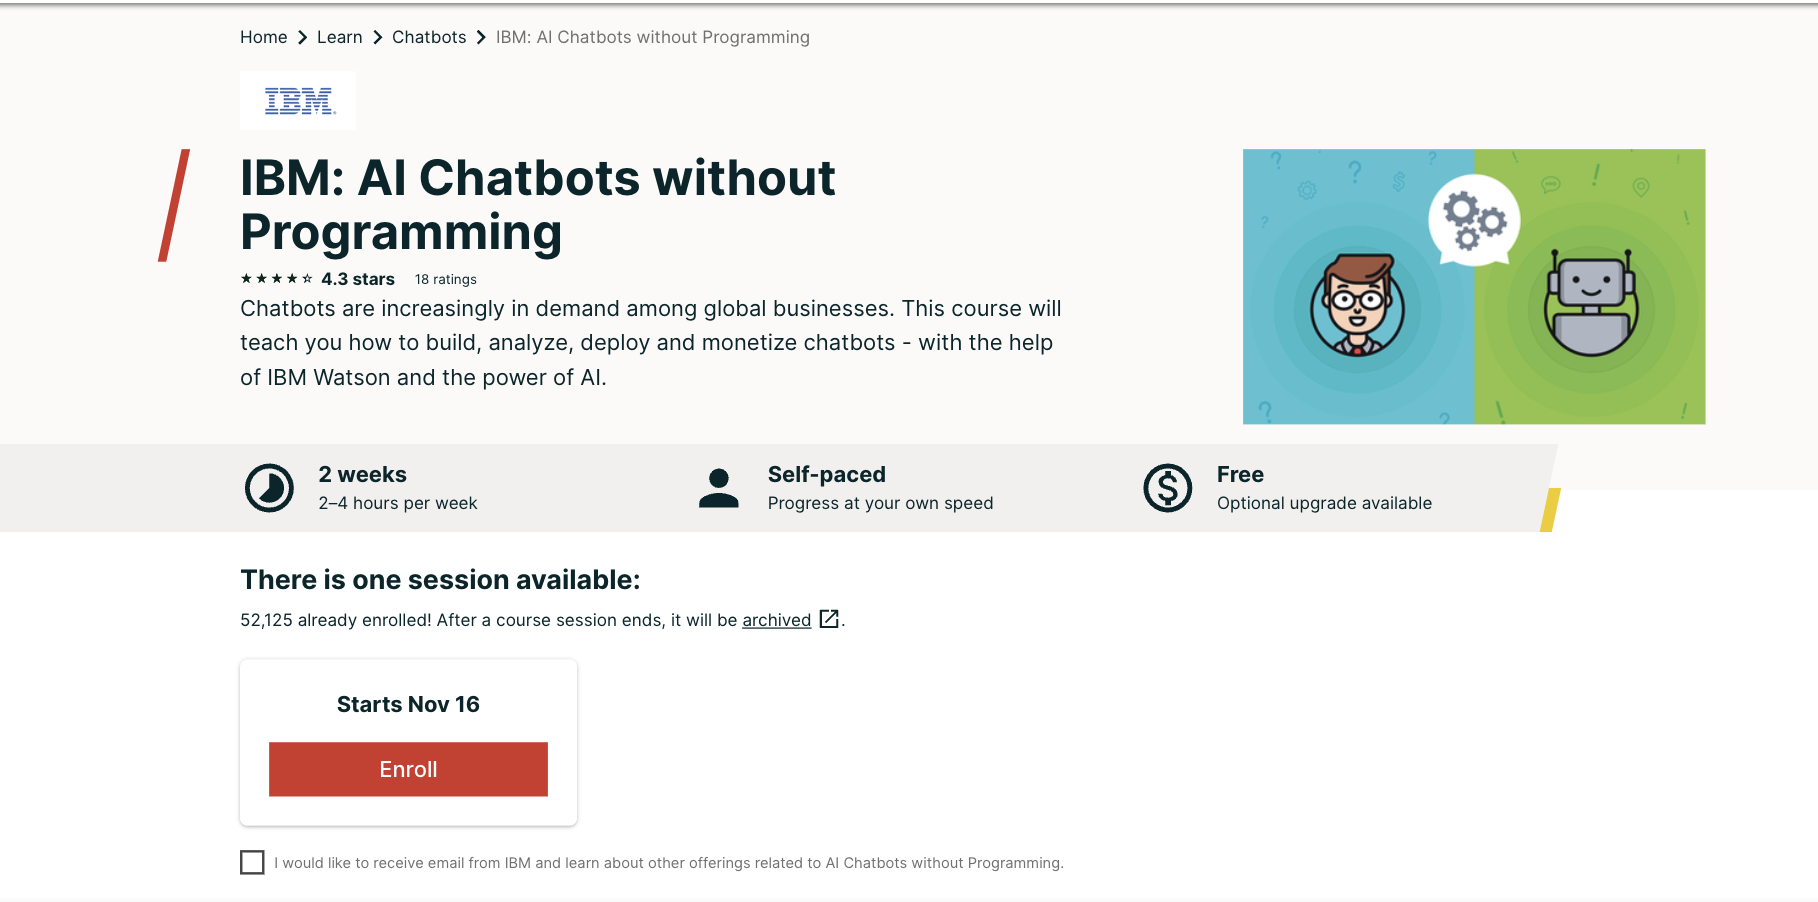
Task: Click the person icon near Self-paced
Action: pyautogui.click(x=718, y=487)
